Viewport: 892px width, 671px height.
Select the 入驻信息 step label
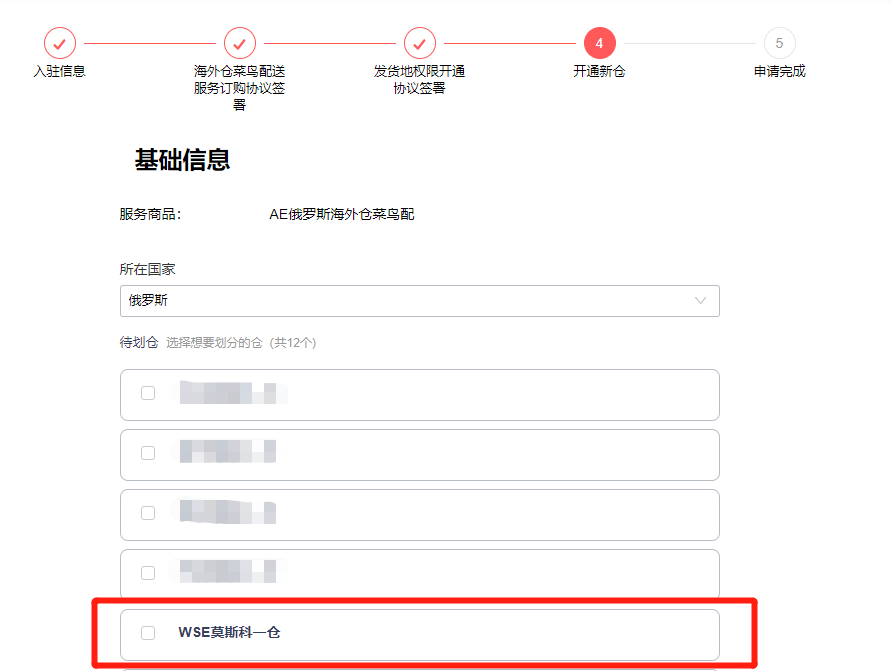pyautogui.click(x=60, y=71)
